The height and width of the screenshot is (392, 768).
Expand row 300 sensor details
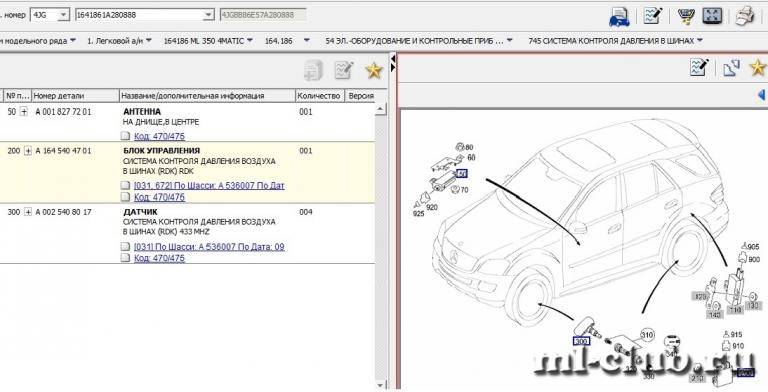[x=28, y=212]
